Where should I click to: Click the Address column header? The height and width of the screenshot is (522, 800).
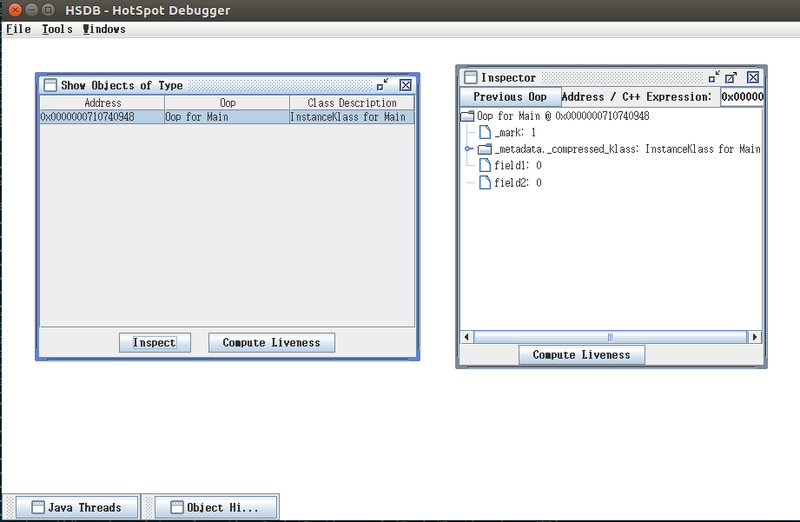pos(102,103)
